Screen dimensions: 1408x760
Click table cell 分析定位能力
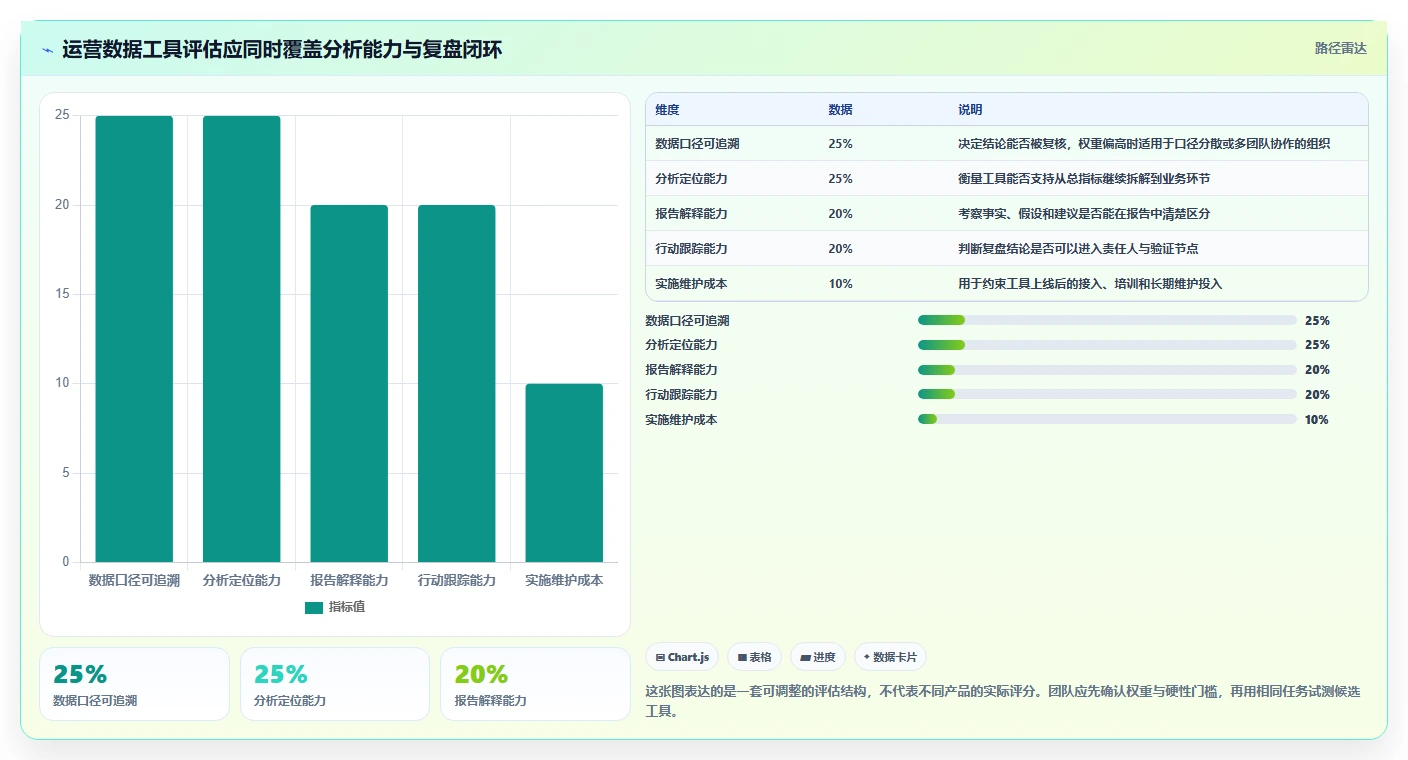coord(691,179)
